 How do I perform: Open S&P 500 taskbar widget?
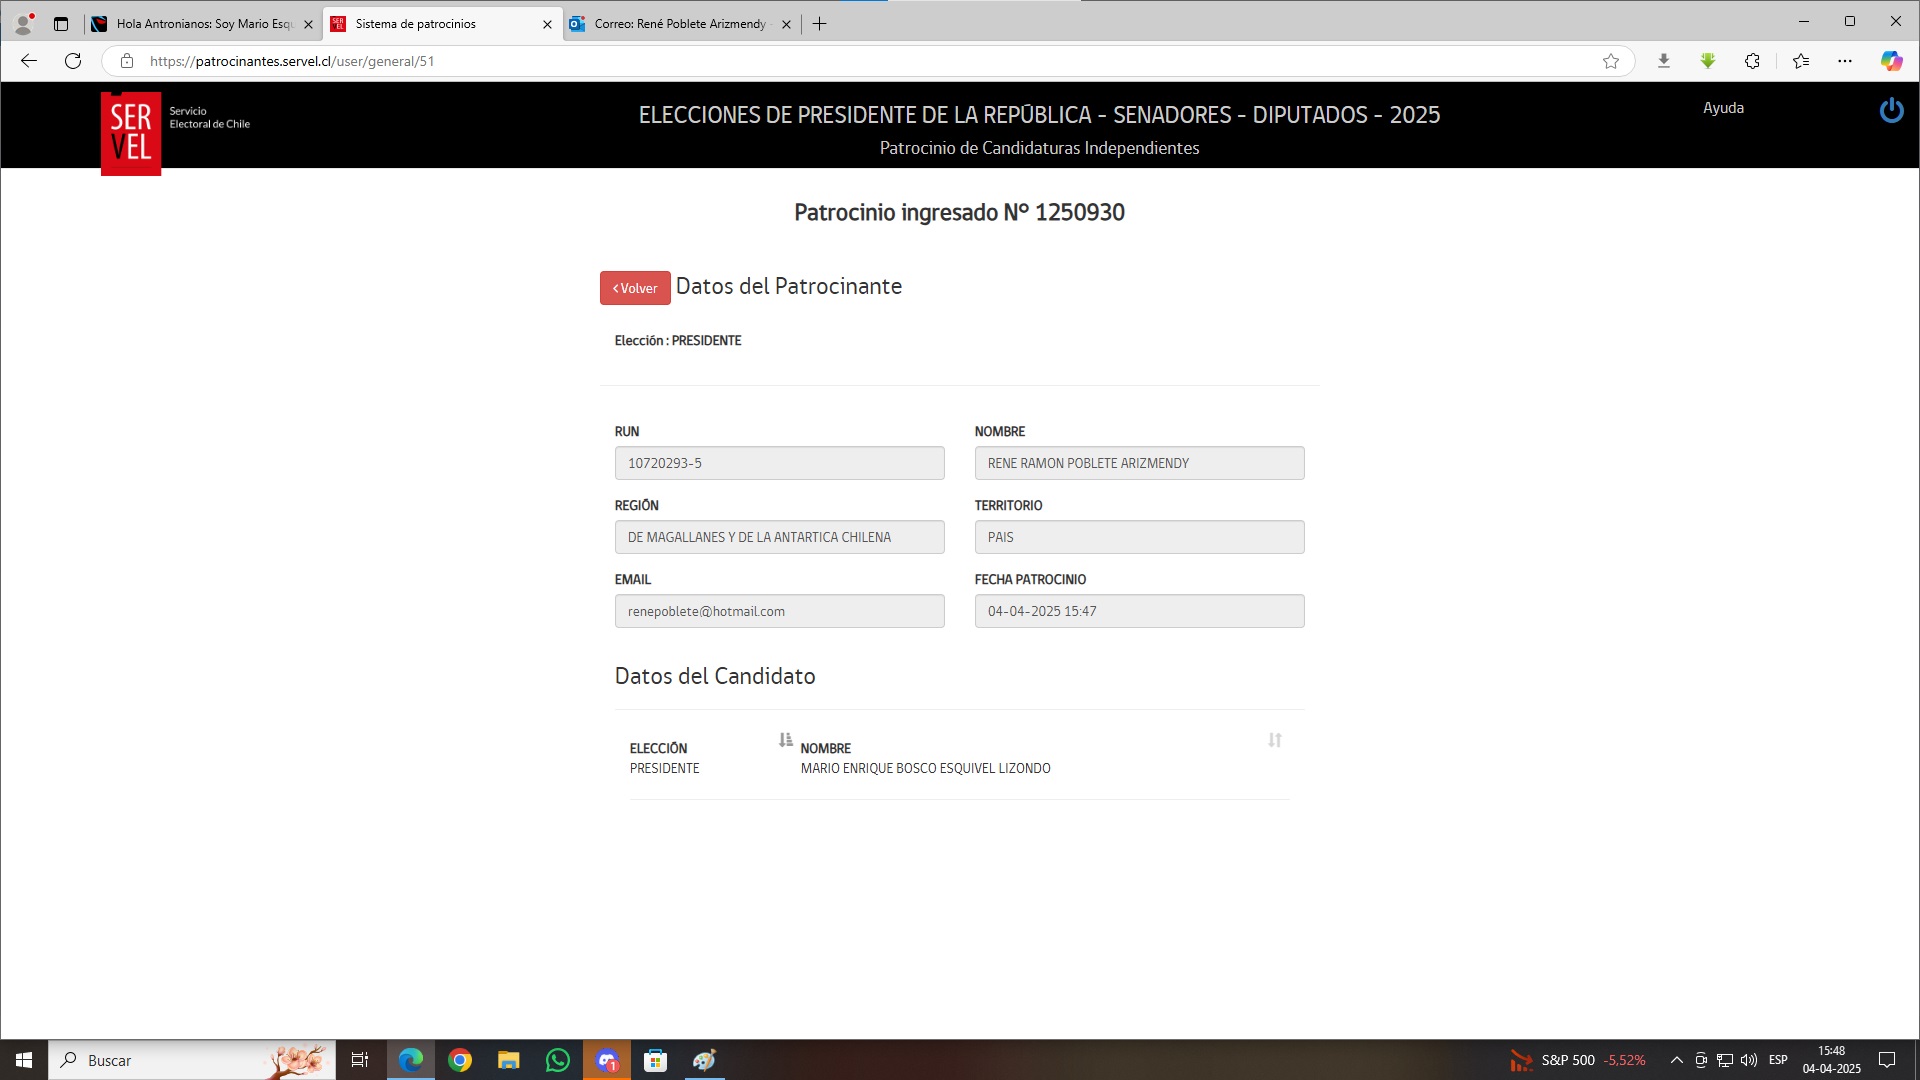coord(1578,1060)
